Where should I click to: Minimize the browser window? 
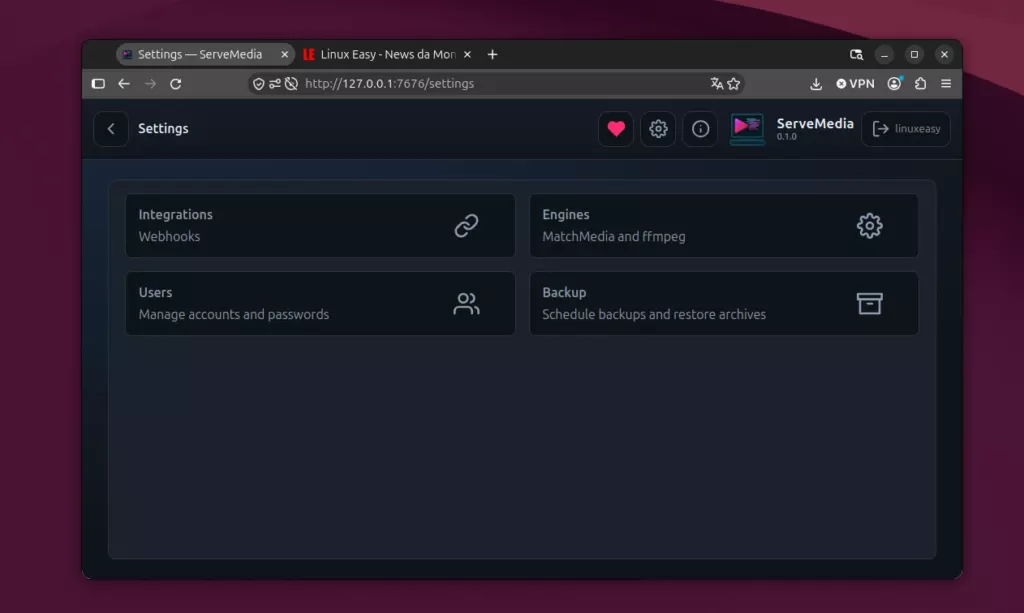[884, 55]
